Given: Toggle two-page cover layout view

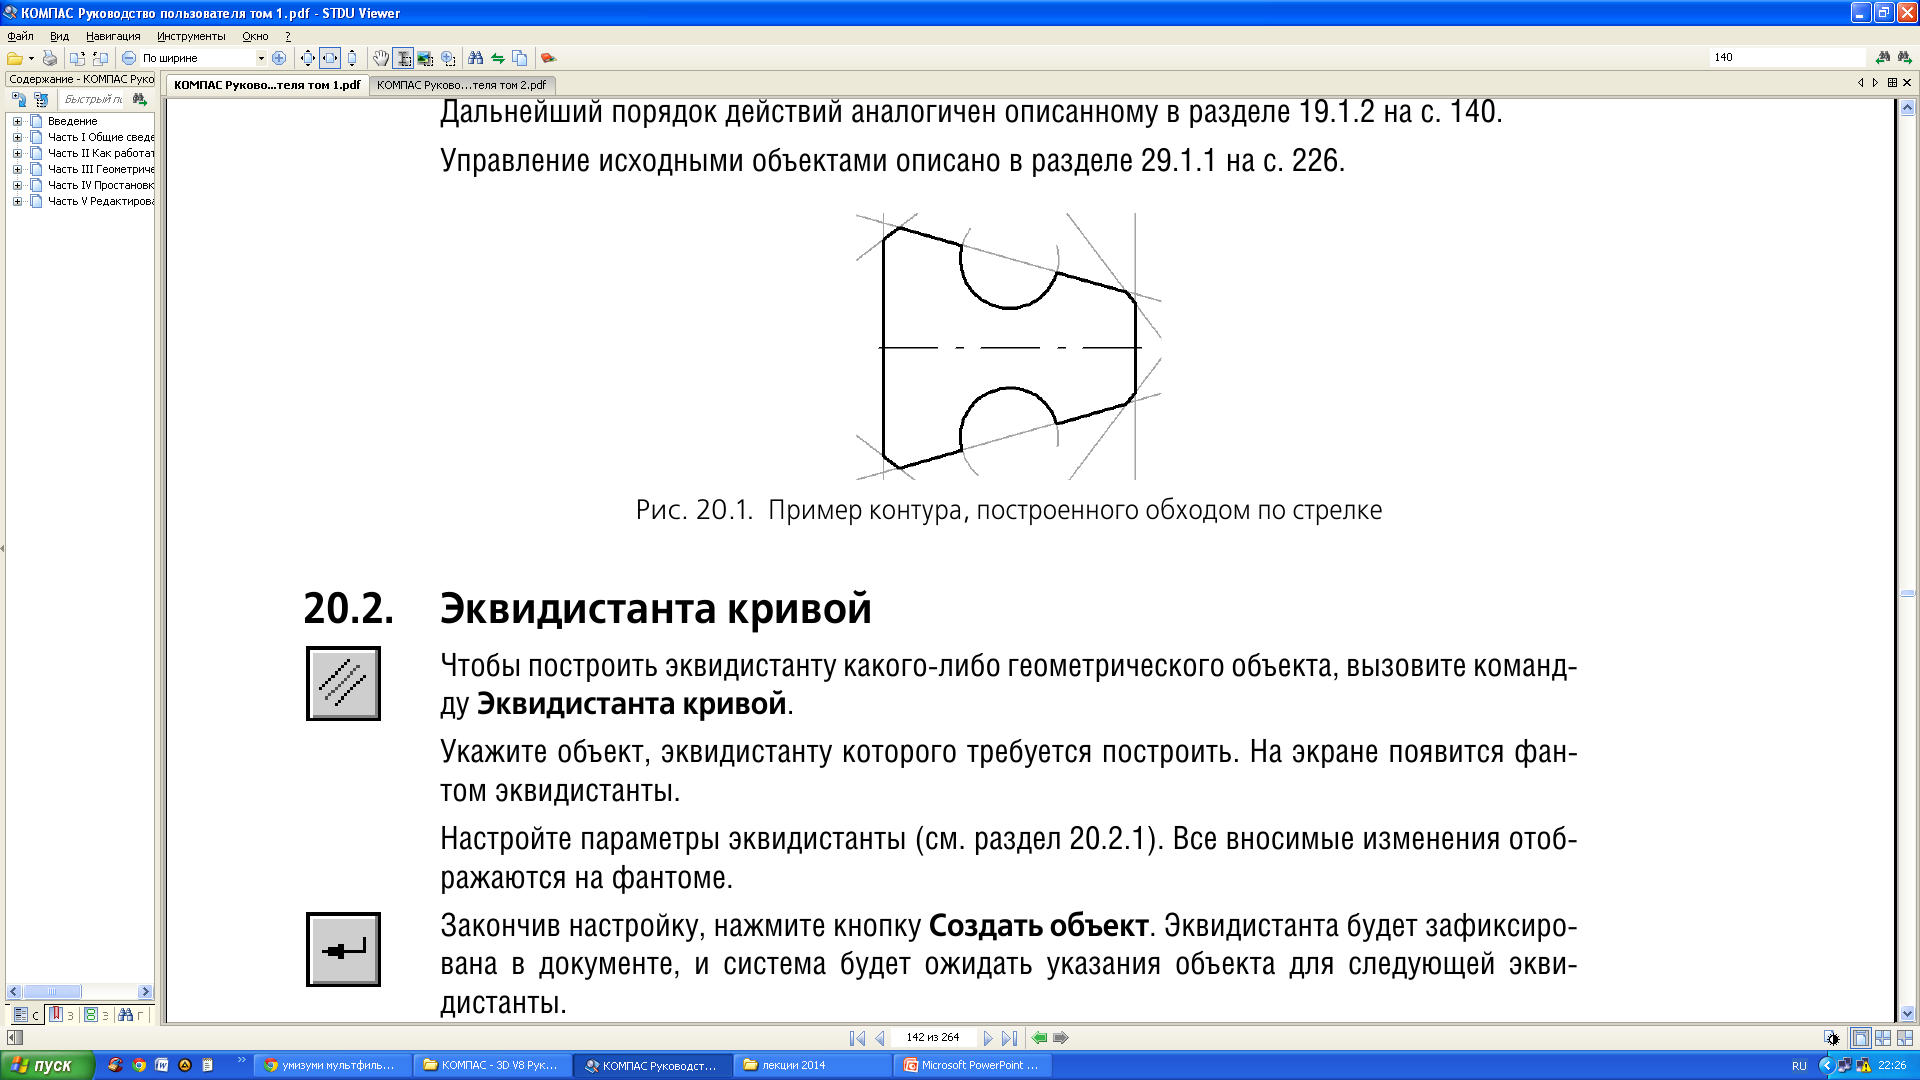Looking at the screenshot, I should [x=1905, y=1038].
